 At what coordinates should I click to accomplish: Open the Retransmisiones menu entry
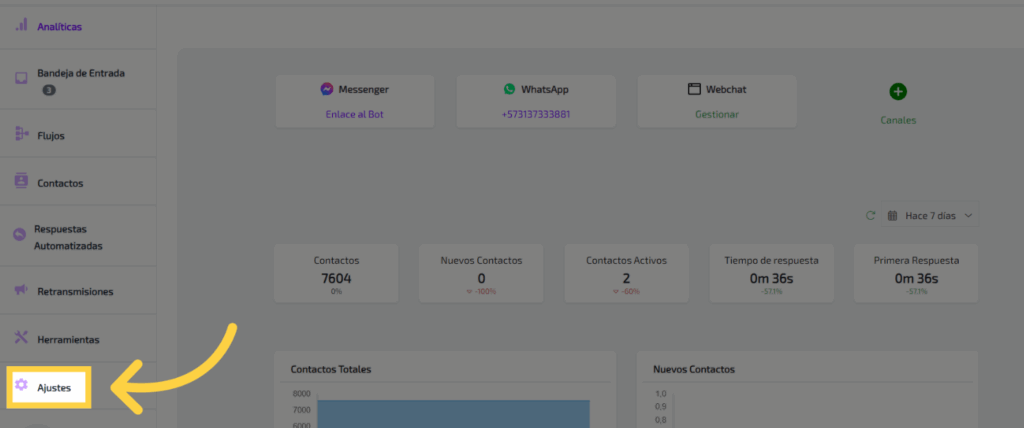[75, 292]
